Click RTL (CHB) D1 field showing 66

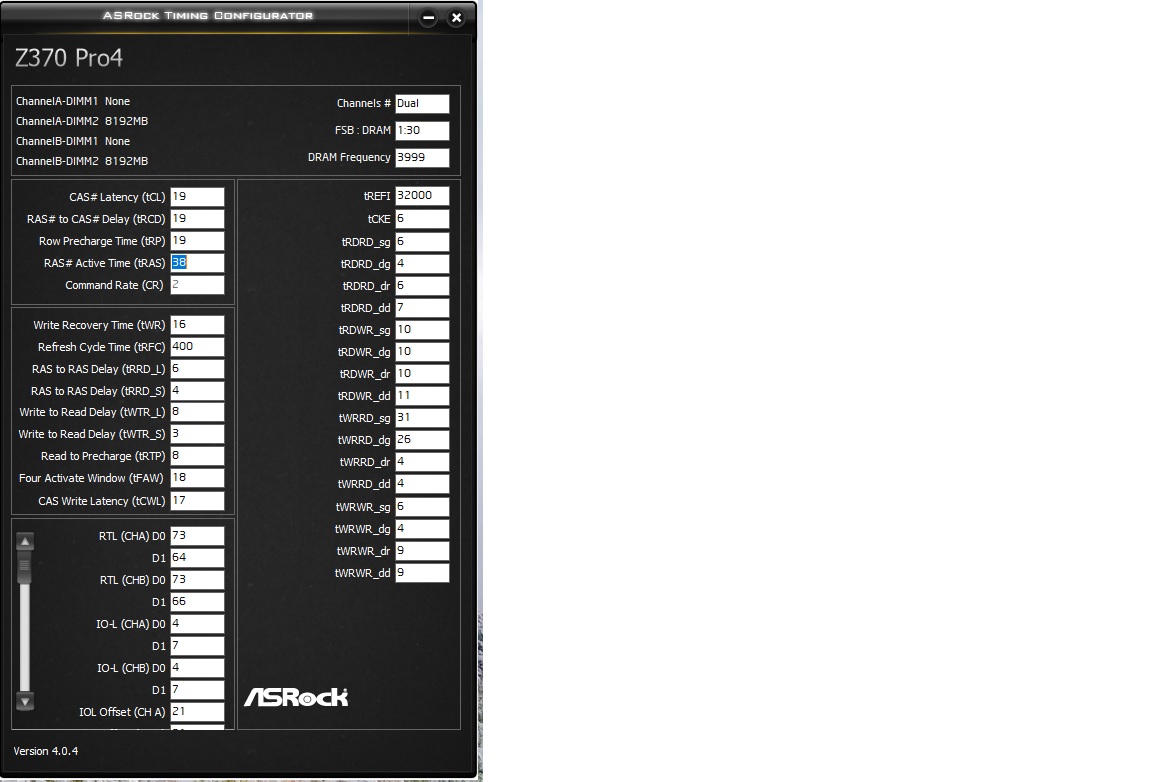(x=197, y=603)
